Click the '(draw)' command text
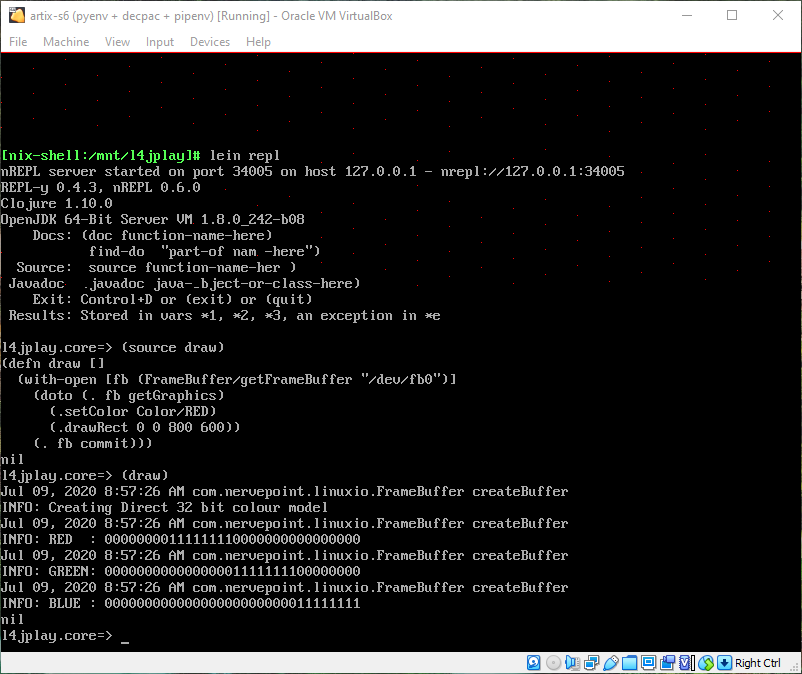The image size is (802, 674). pyautogui.click(x=145, y=476)
